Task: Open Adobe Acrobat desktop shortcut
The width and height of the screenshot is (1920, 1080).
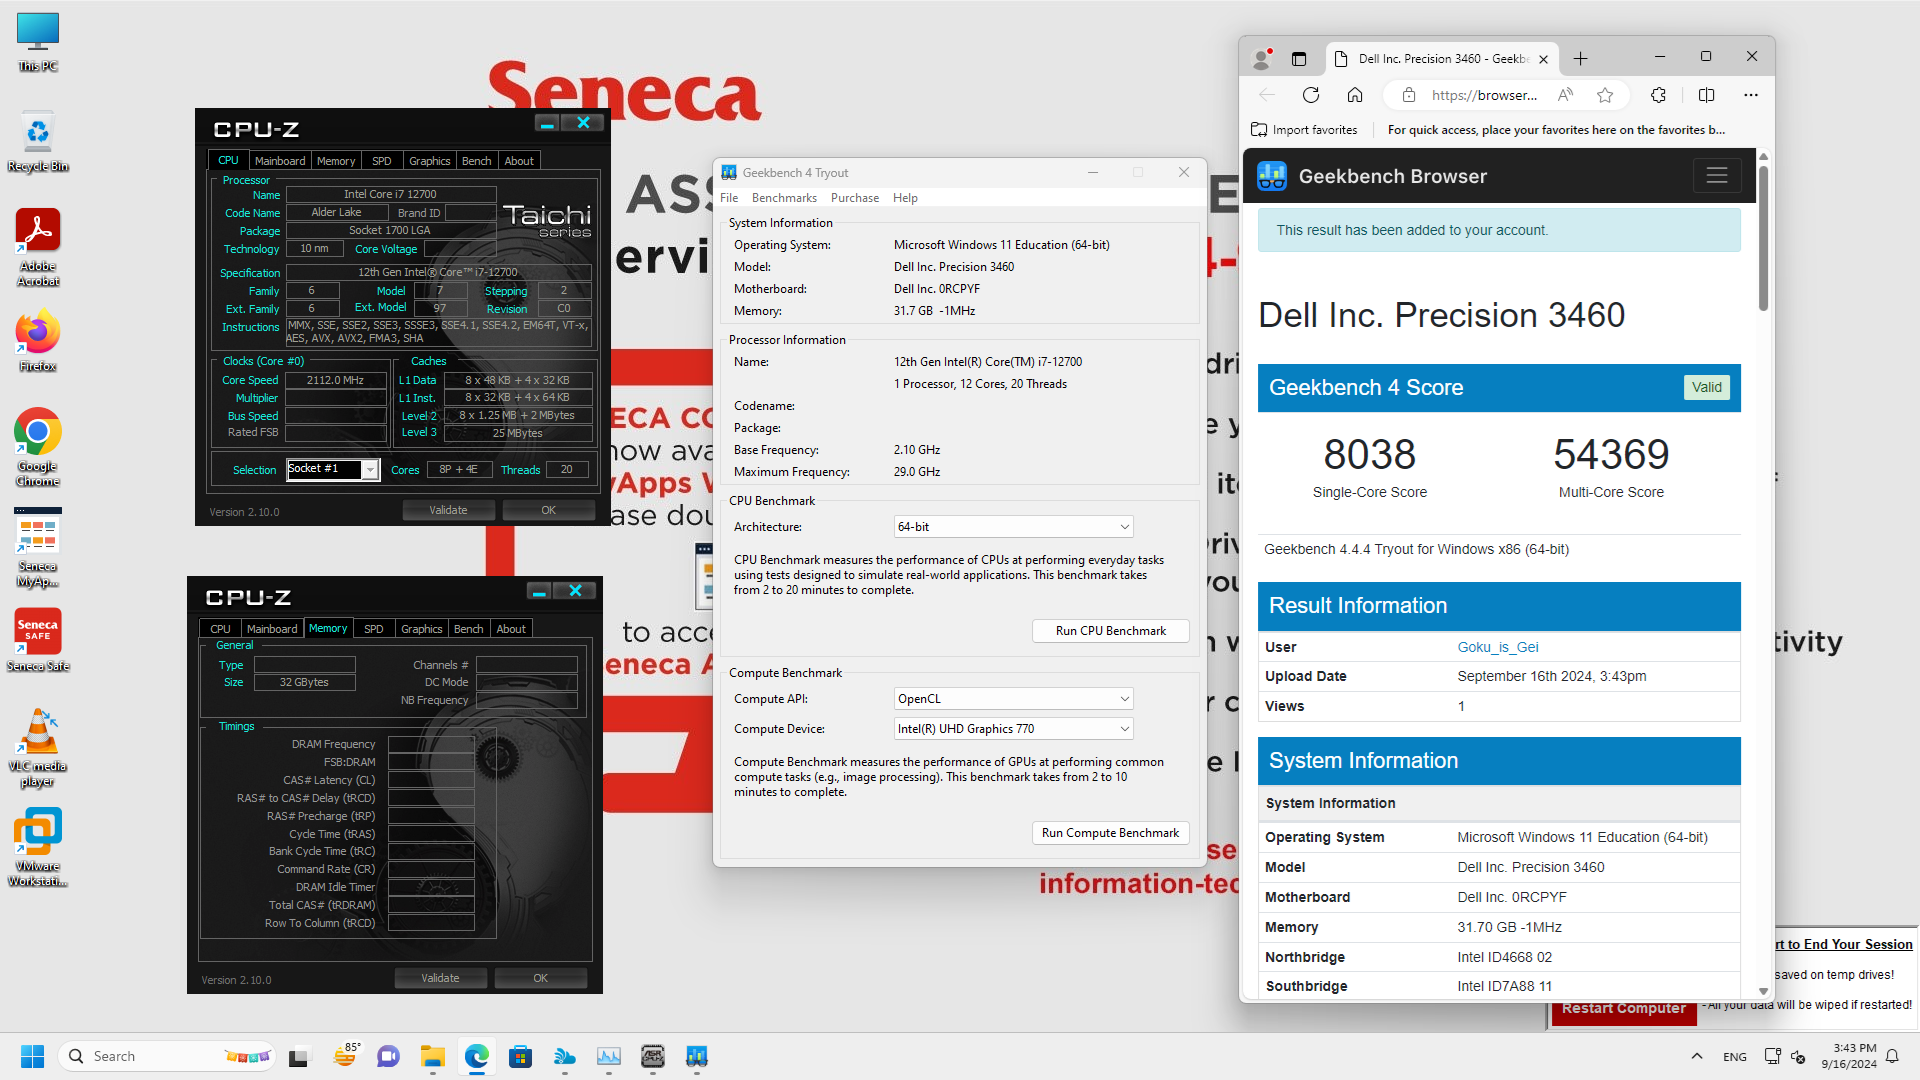Action: pos(38,248)
